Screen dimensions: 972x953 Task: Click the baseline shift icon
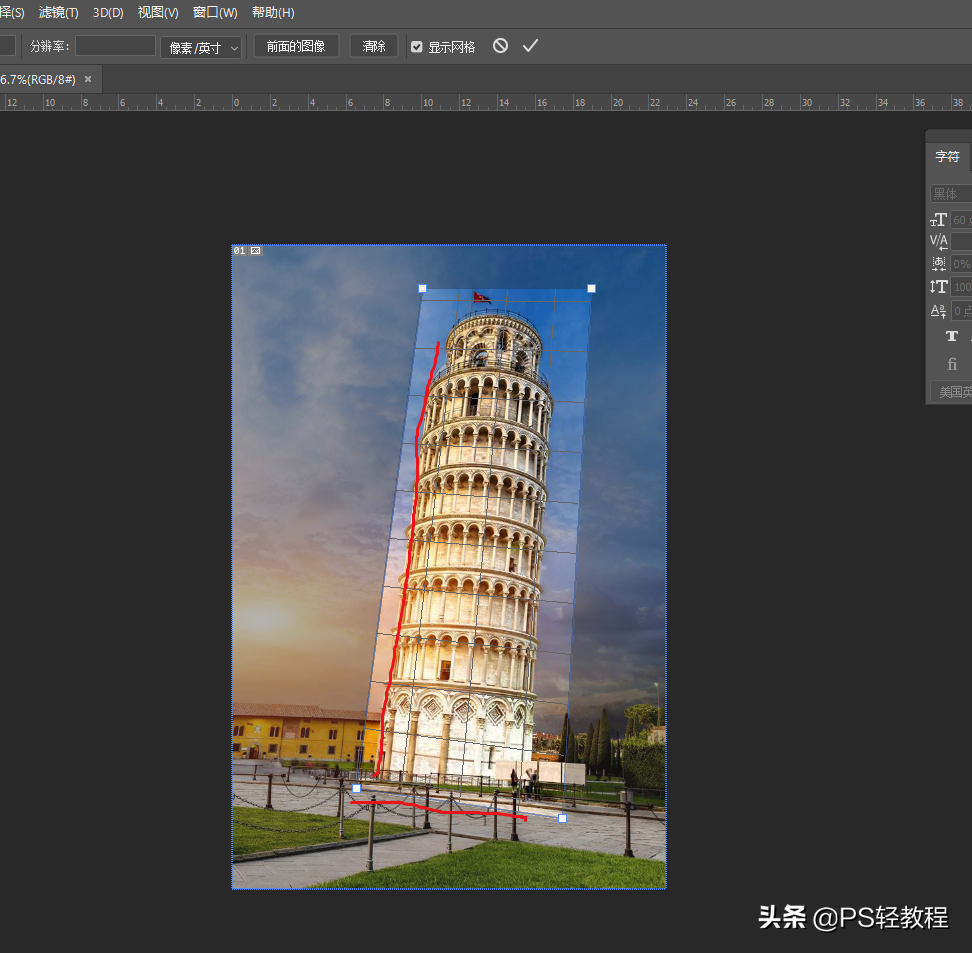(939, 311)
